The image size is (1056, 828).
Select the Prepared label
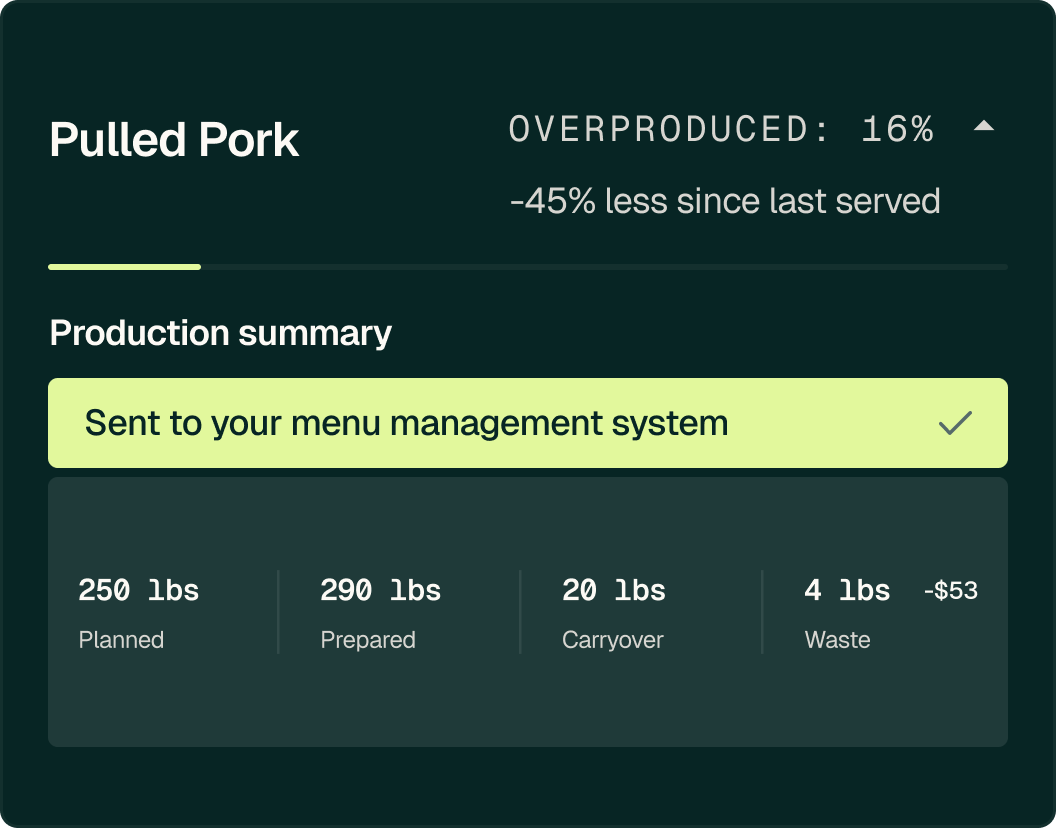(x=368, y=640)
